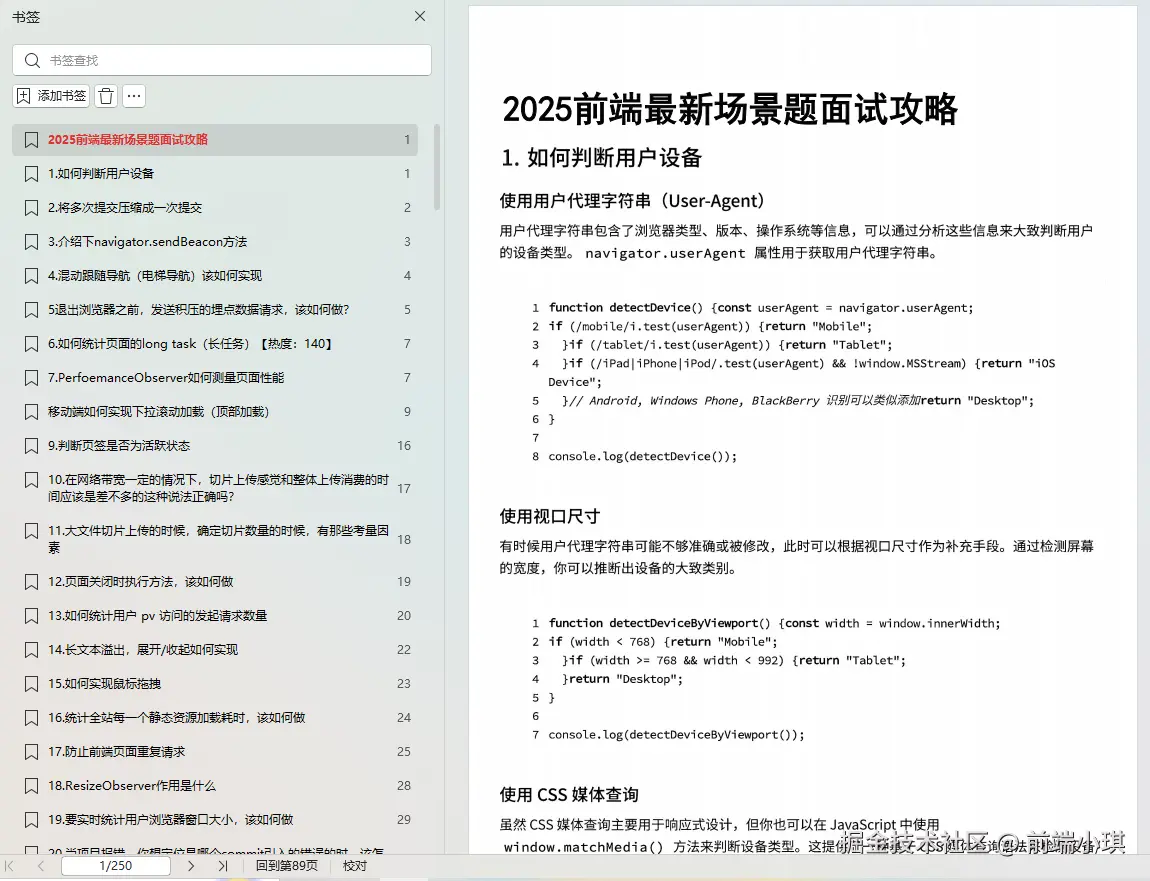Click the search magnifier icon
Screen dimensions: 1150x881
[32, 60]
